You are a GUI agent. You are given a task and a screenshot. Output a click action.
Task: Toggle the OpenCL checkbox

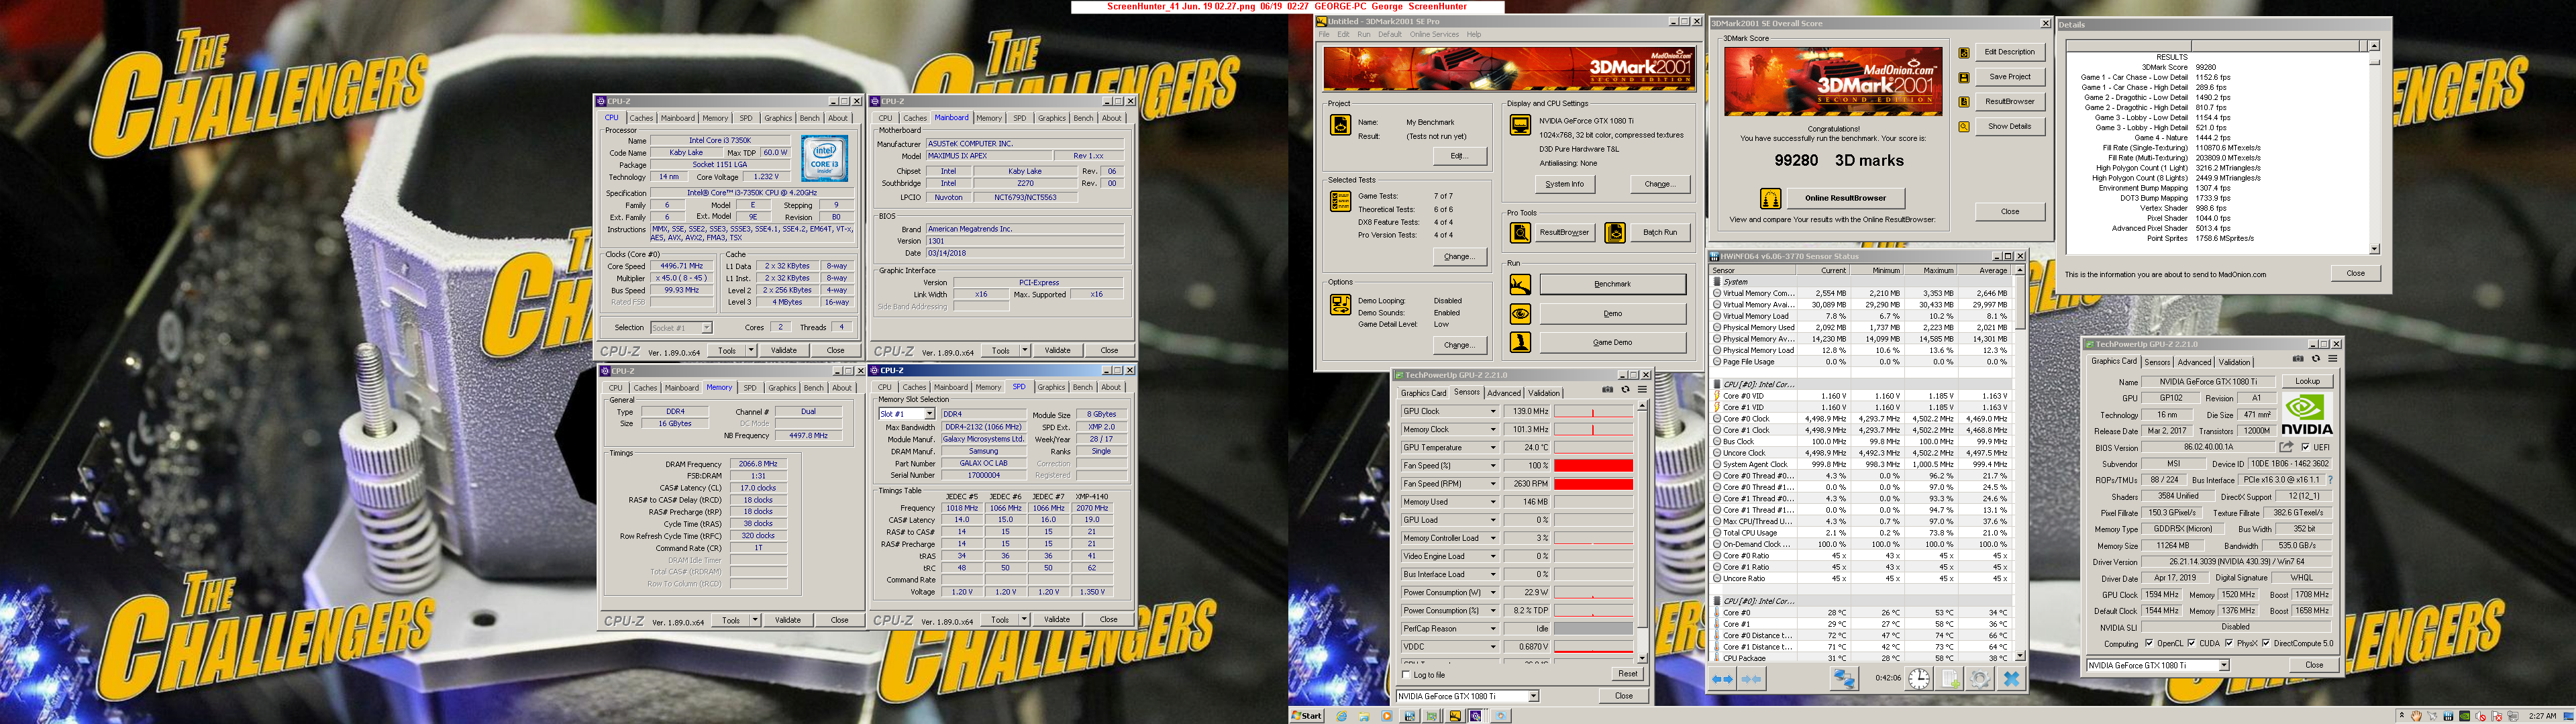[2149, 643]
